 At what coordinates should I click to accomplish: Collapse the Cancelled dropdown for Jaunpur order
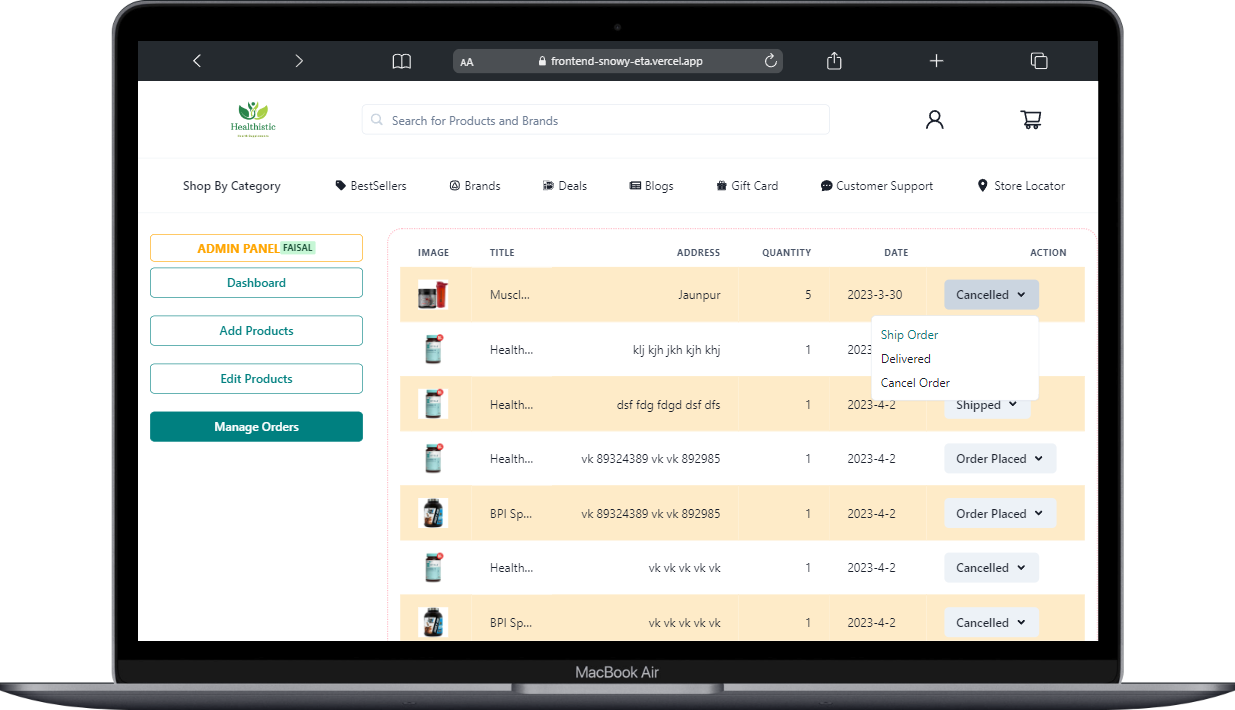click(991, 295)
